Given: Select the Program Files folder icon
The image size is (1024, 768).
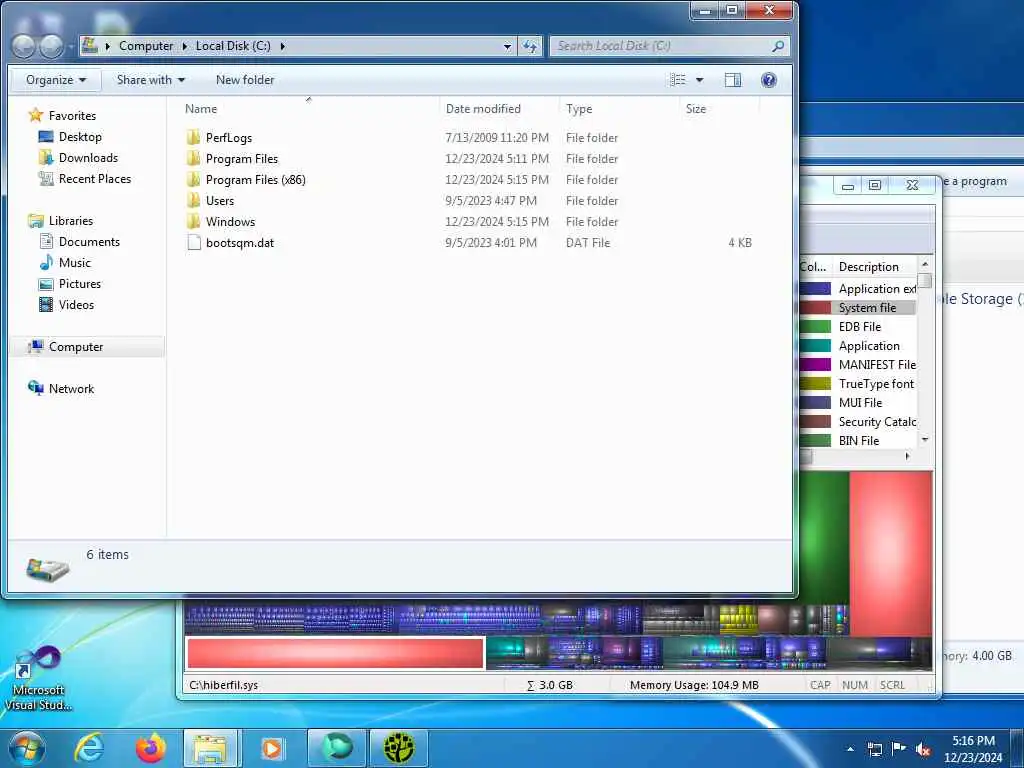Looking at the screenshot, I should [x=193, y=159].
